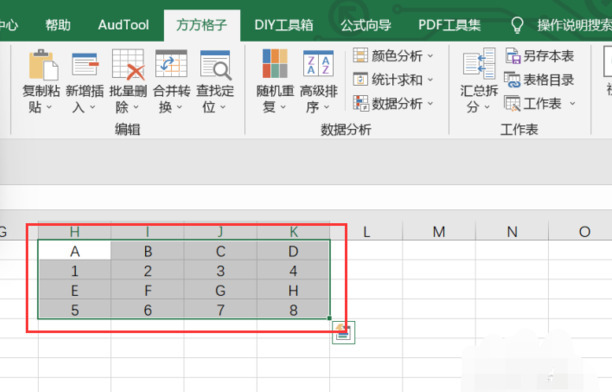Expand the 汇总拆分 dropdown arrow
Image resolution: width=612 pixels, height=392 pixels.
click(487, 107)
